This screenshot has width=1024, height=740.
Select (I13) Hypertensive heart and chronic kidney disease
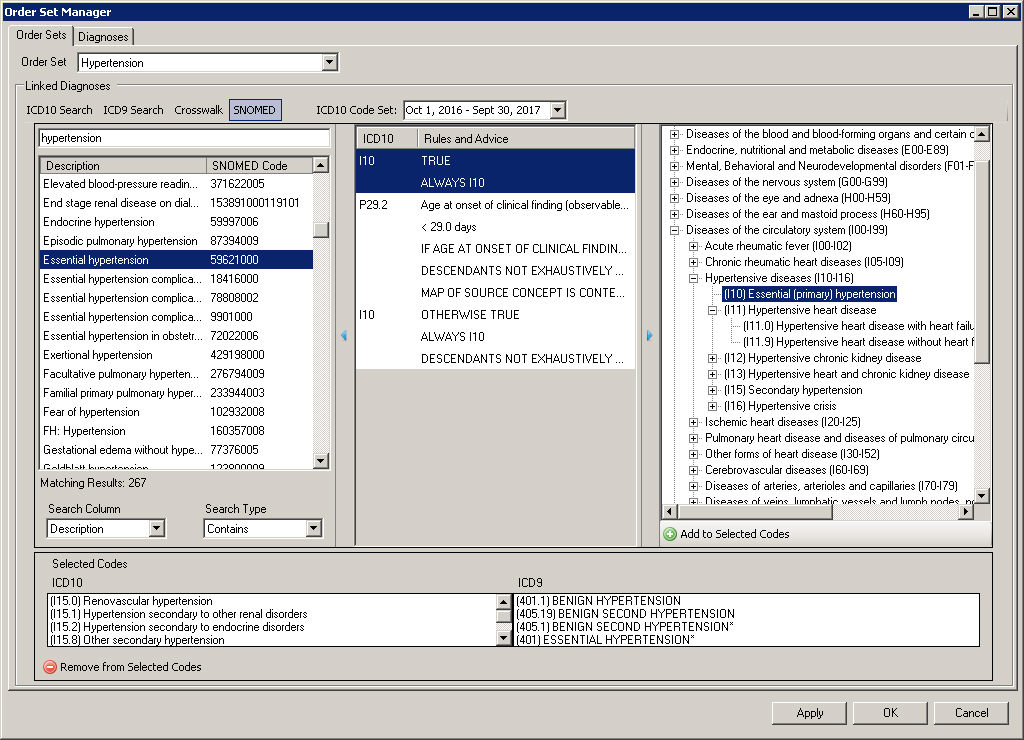point(846,374)
